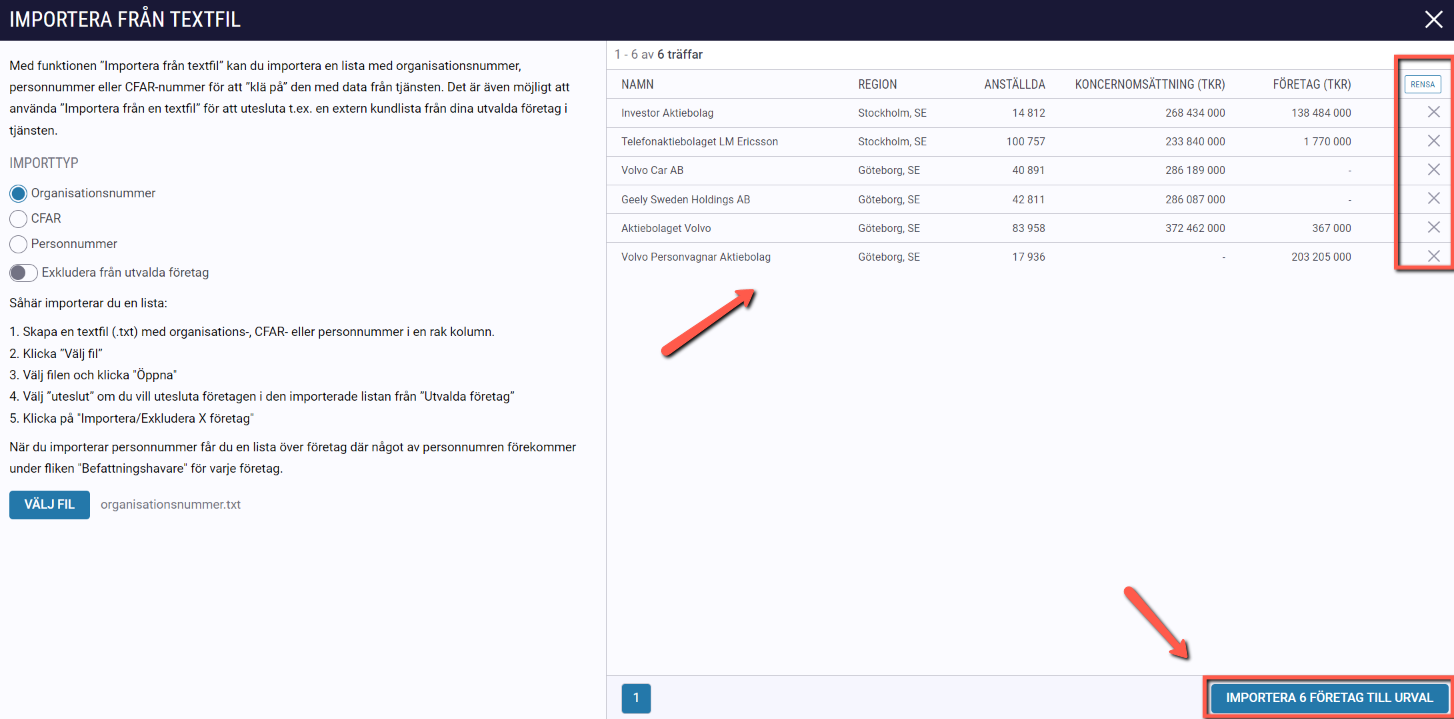
Task: Click employee count 17 936
Action: [1029, 257]
